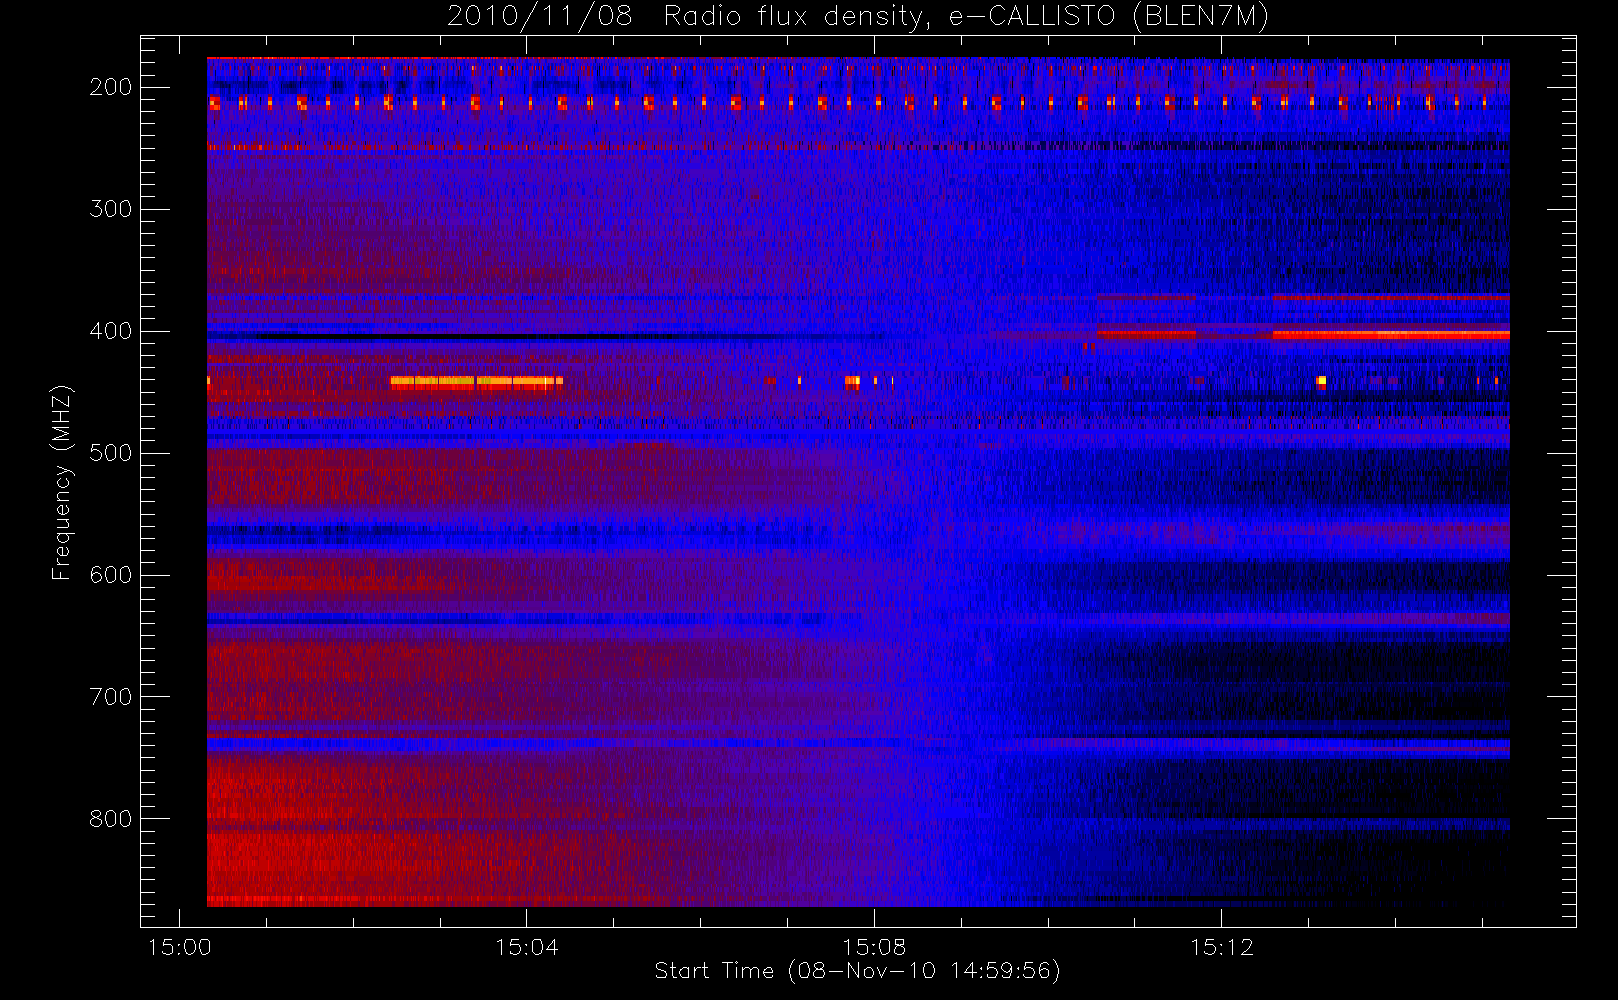Click the 15:12 time tick label

(1221, 947)
